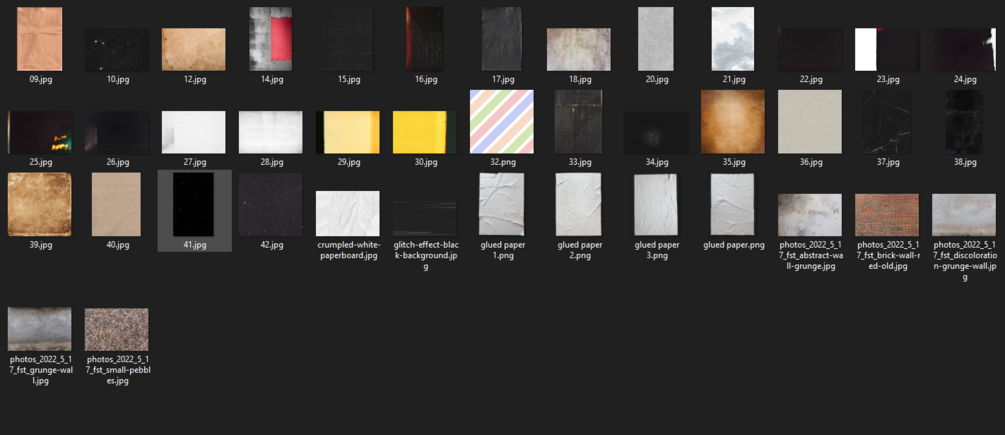
Task: Select the 21.jpg cloudy sky thumbnail
Action: tap(733, 39)
